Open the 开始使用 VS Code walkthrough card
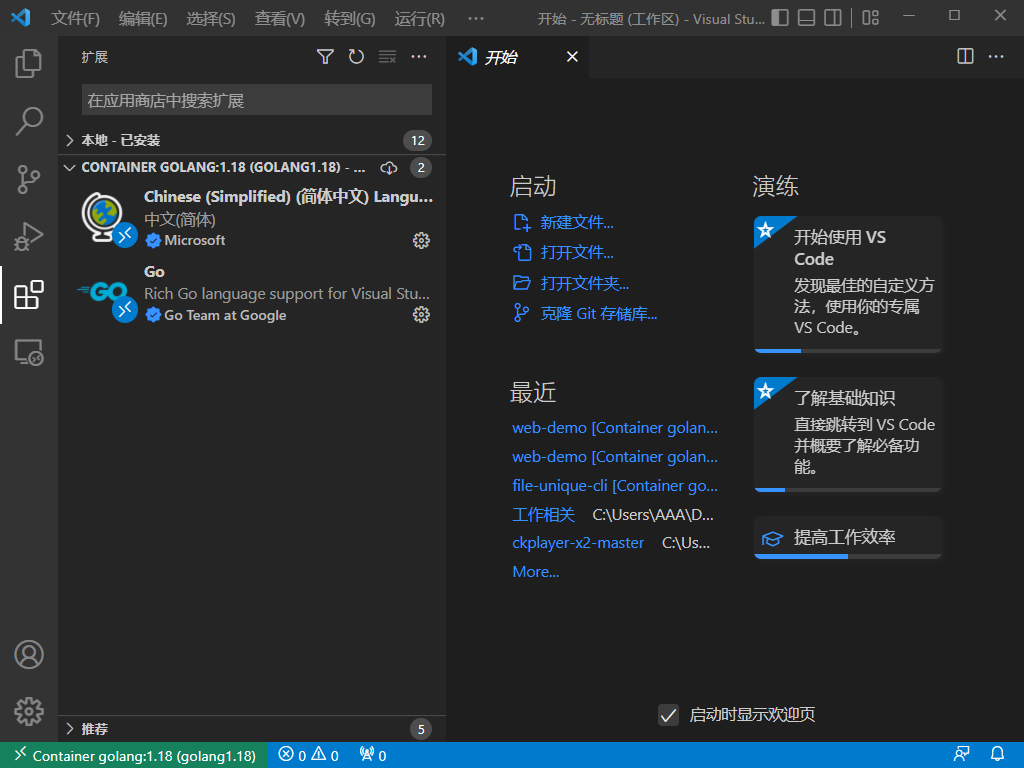The image size is (1024, 768). tap(848, 284)
